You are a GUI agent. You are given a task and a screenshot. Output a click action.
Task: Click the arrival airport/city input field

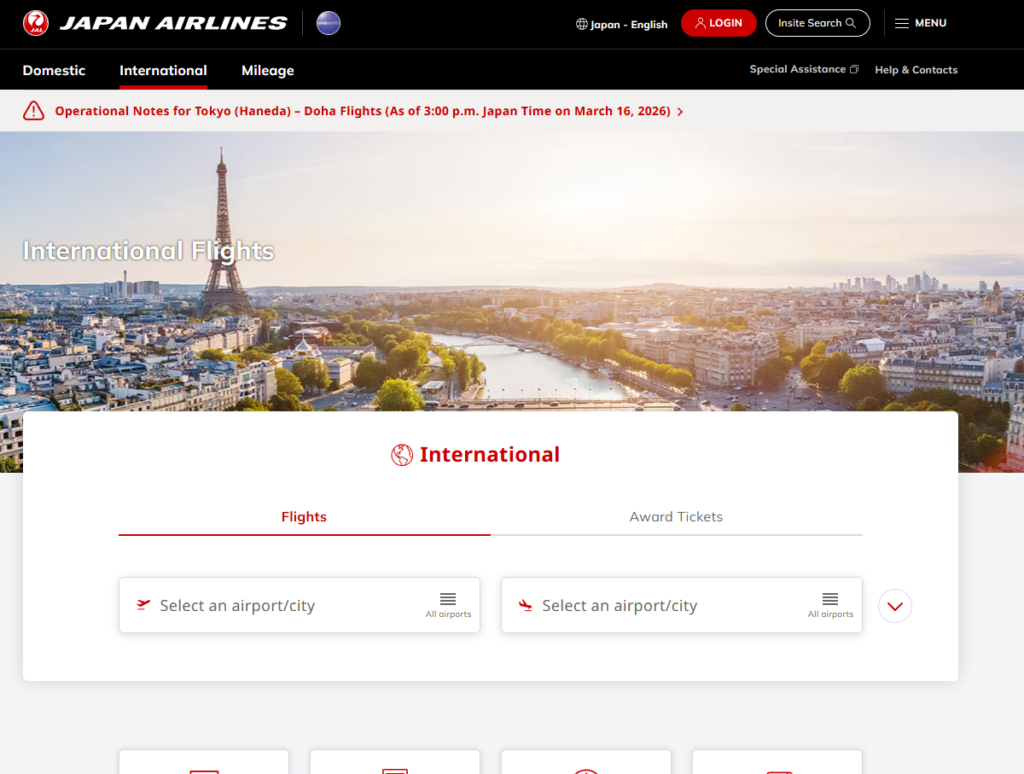coord(660,606)
